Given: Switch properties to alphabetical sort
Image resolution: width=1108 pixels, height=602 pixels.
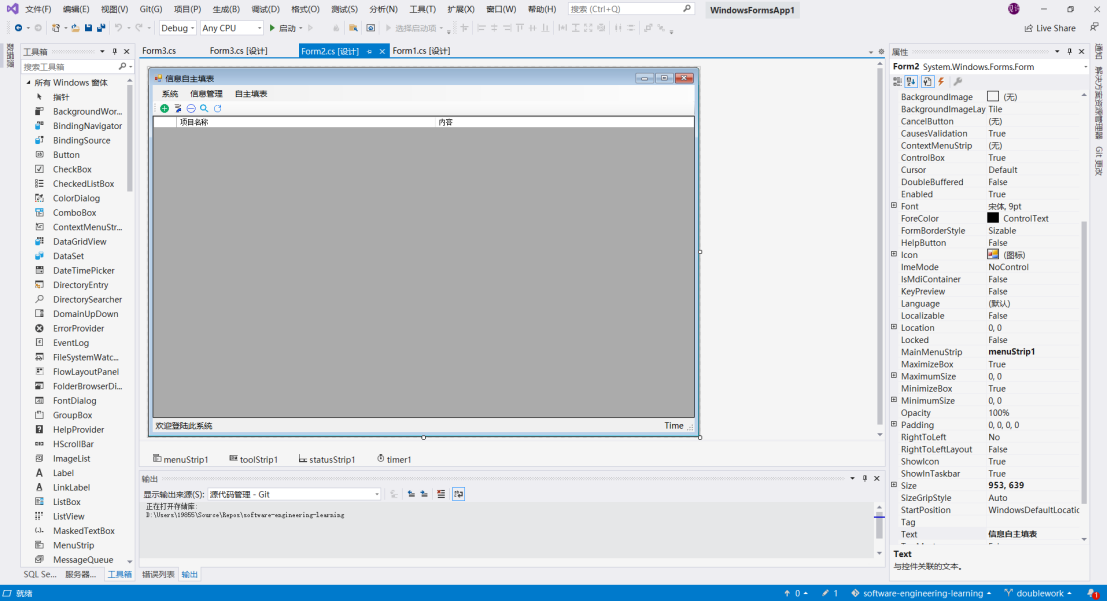Looking at the screenshot, I should pos(912,82).
